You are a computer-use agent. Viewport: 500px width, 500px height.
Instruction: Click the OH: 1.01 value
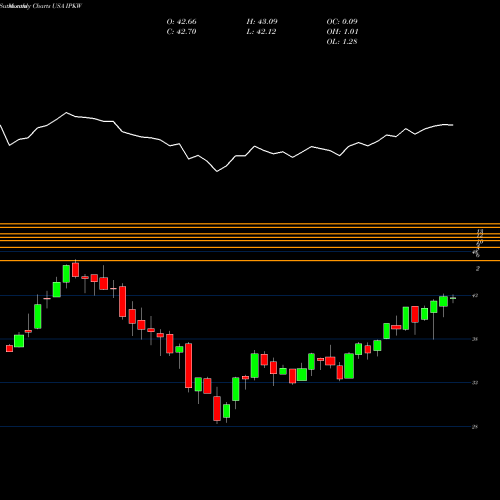point(342,32)
